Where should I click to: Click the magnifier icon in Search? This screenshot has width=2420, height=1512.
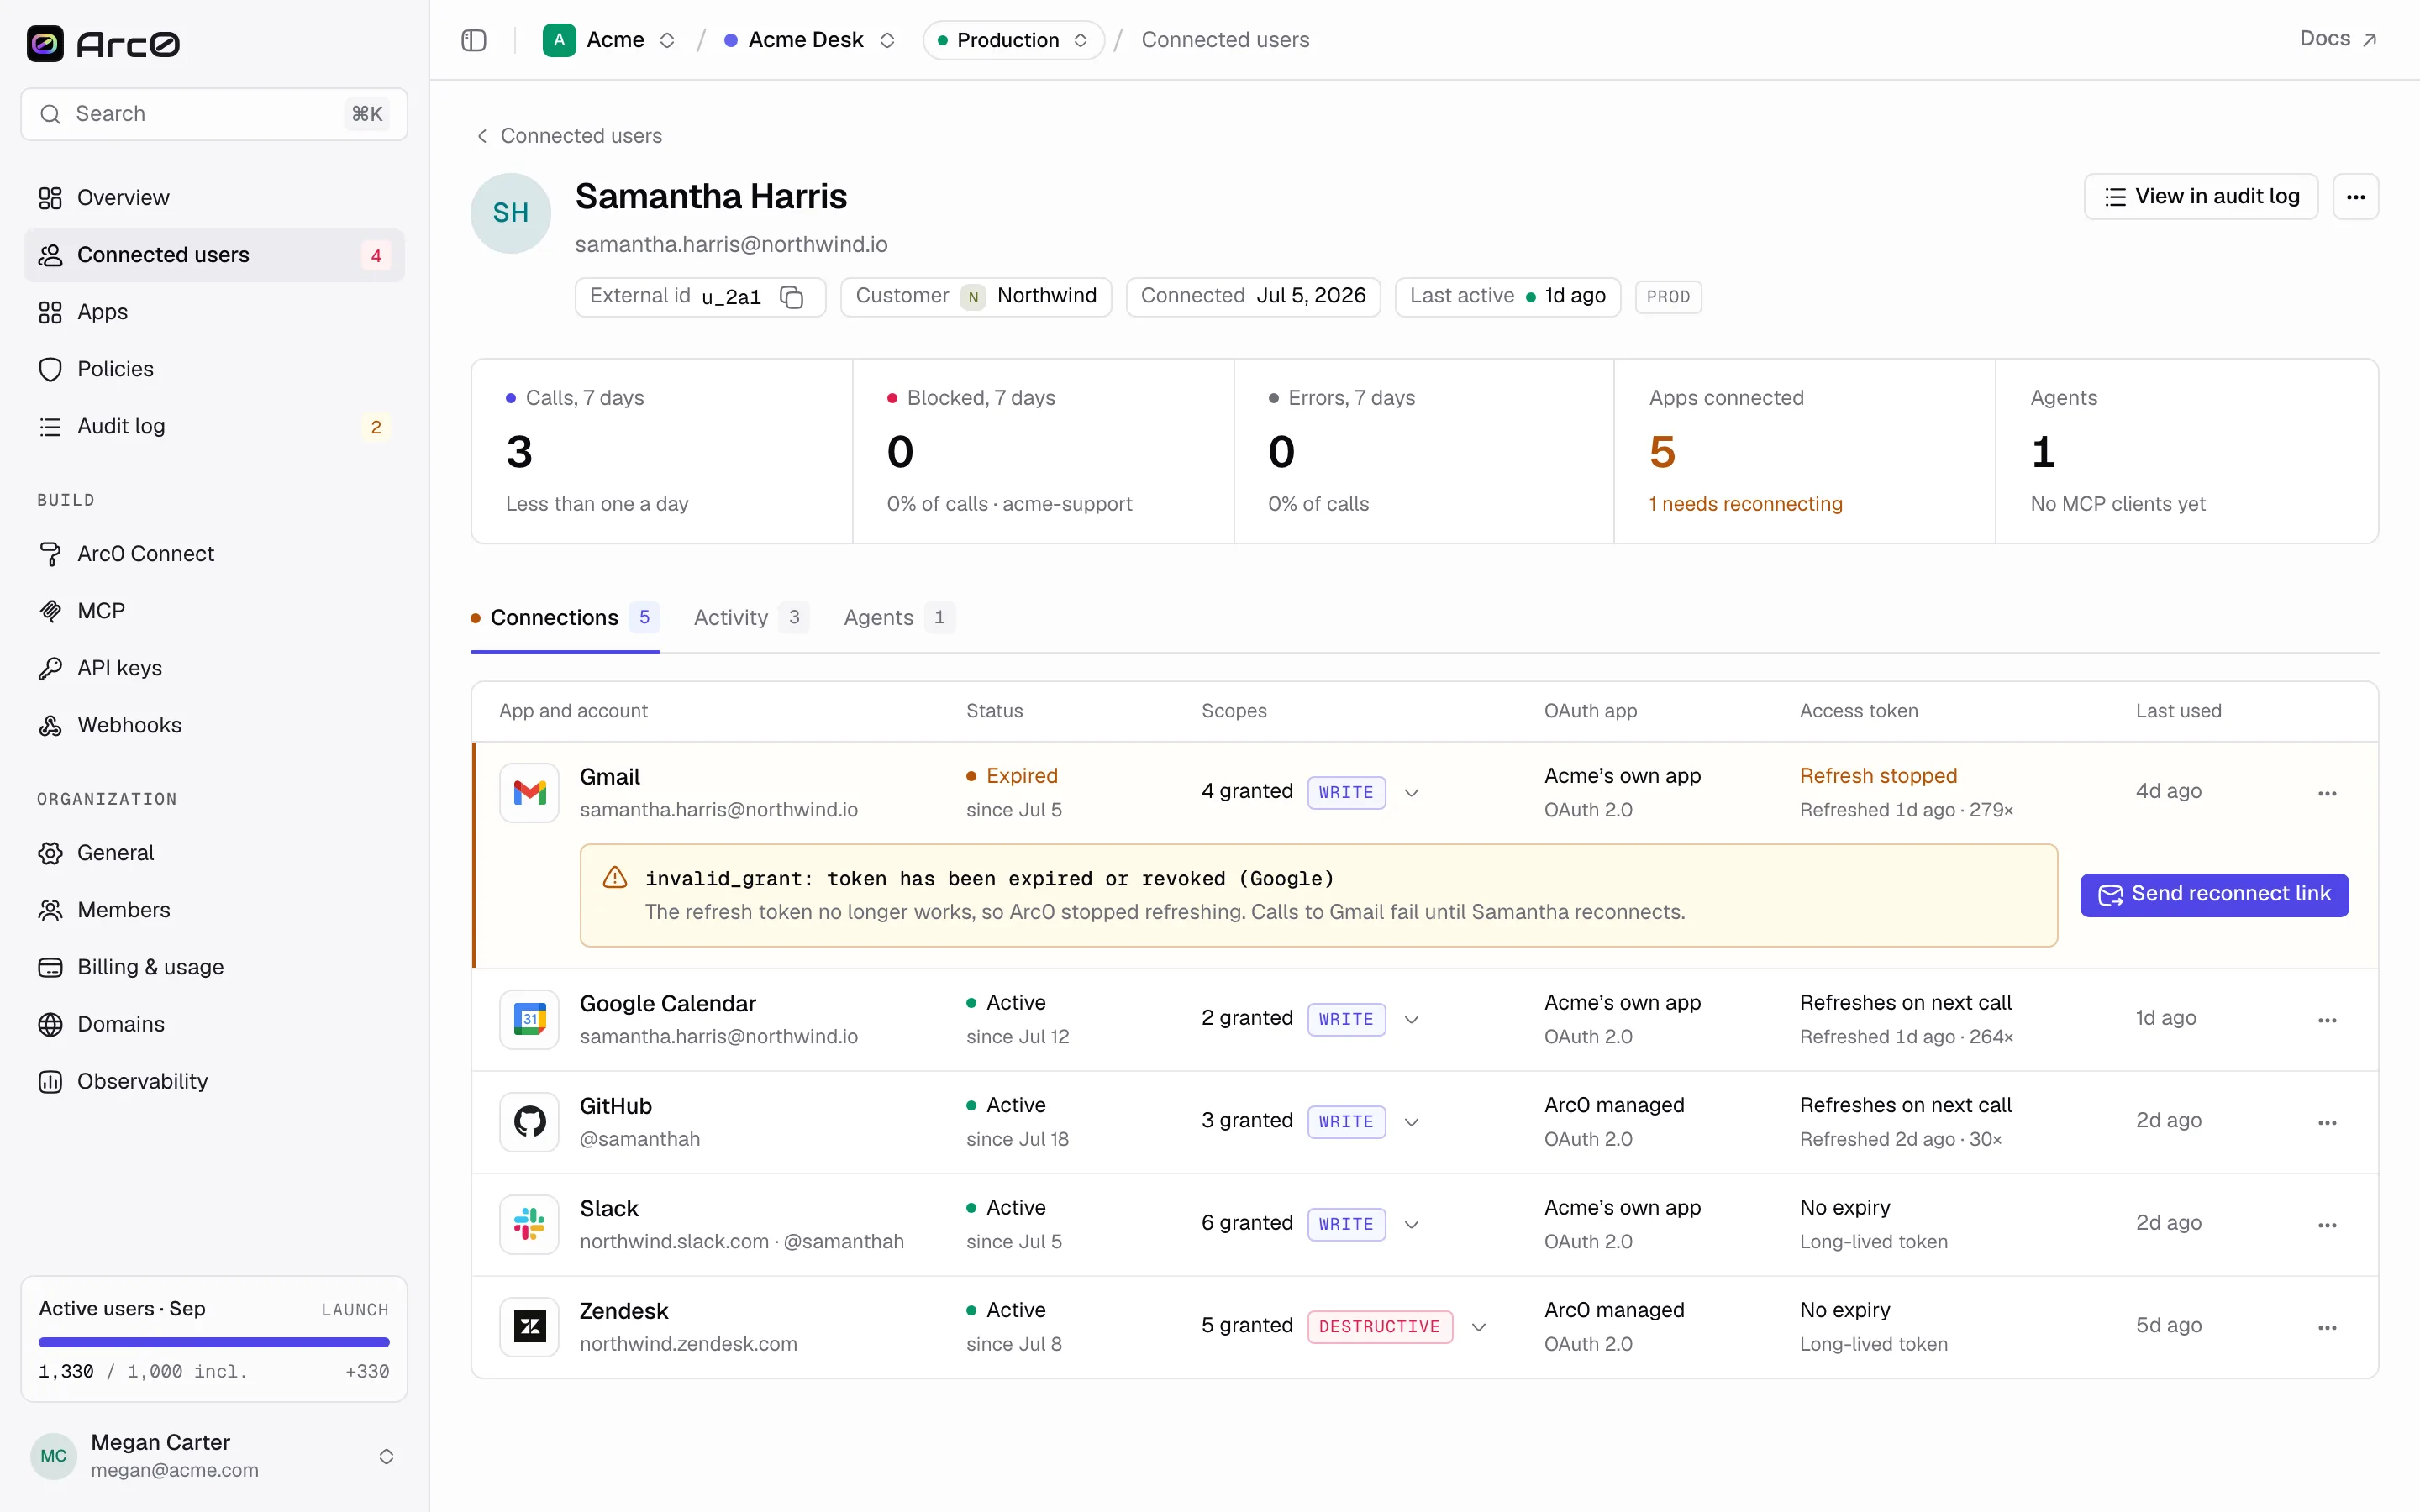50,114
